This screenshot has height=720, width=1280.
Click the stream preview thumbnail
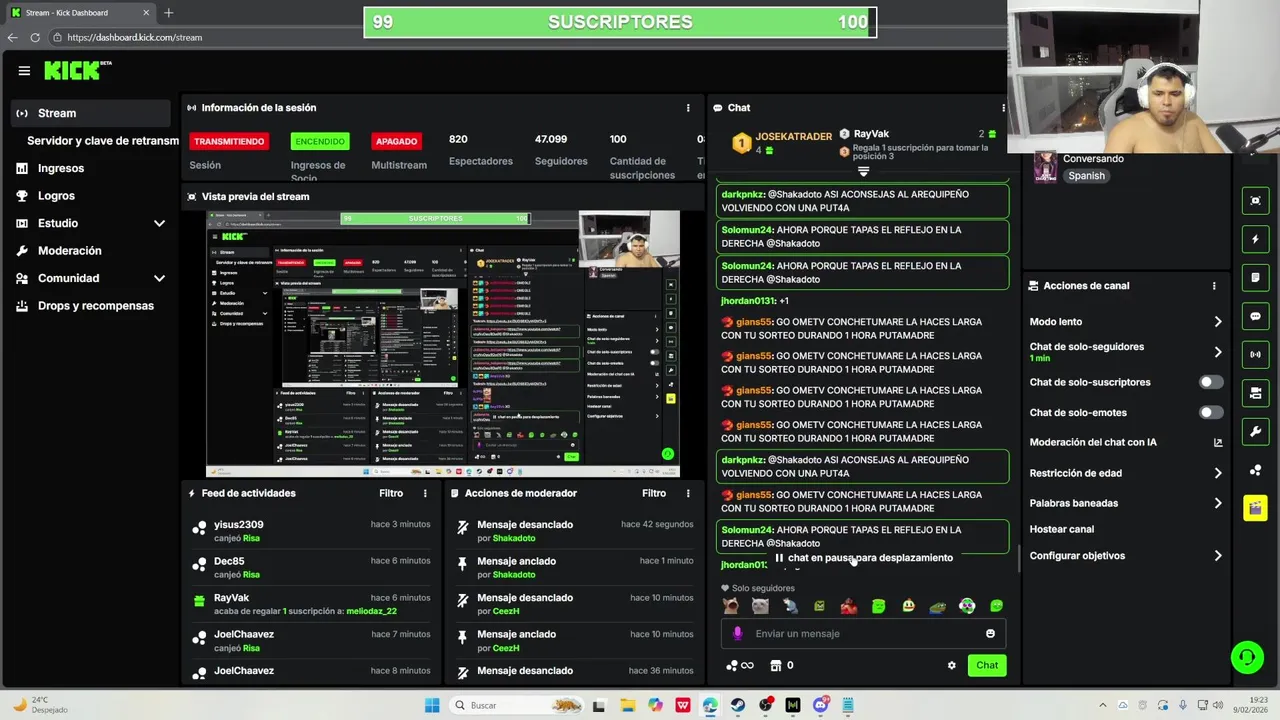pos(443,343)
